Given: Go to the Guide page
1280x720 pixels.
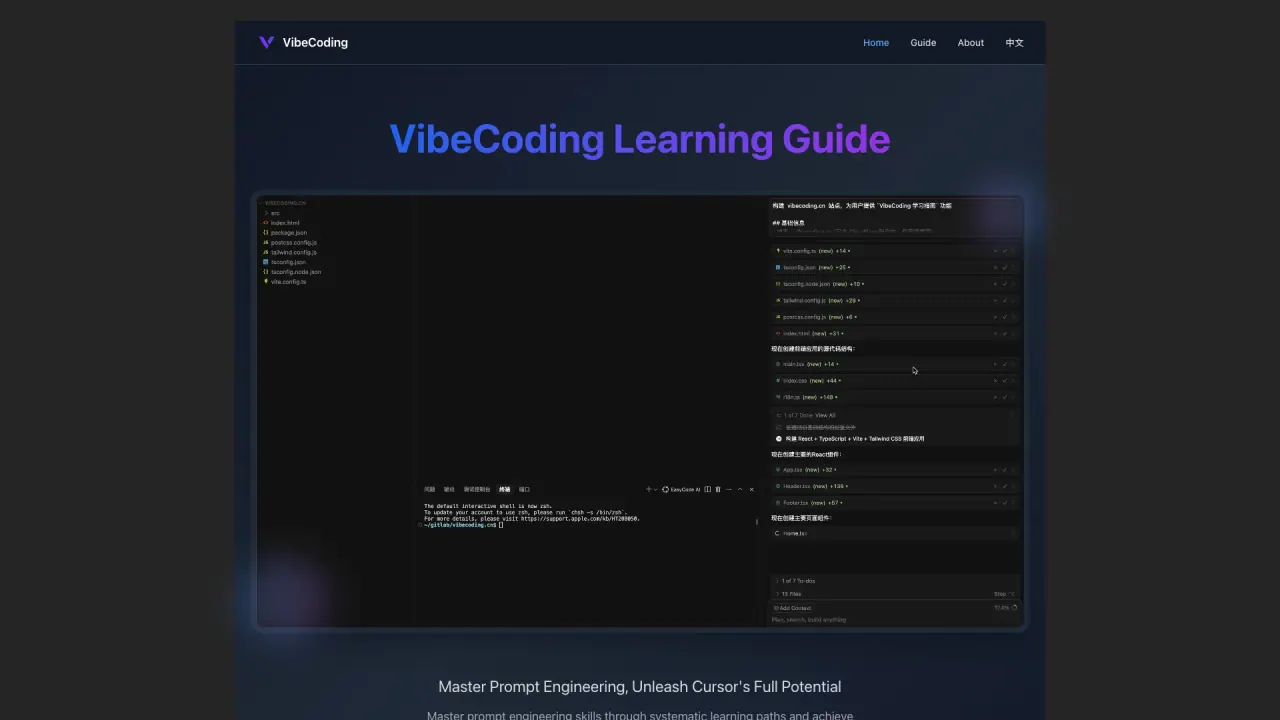Looking at the screenshot, I should coord(923,43).
